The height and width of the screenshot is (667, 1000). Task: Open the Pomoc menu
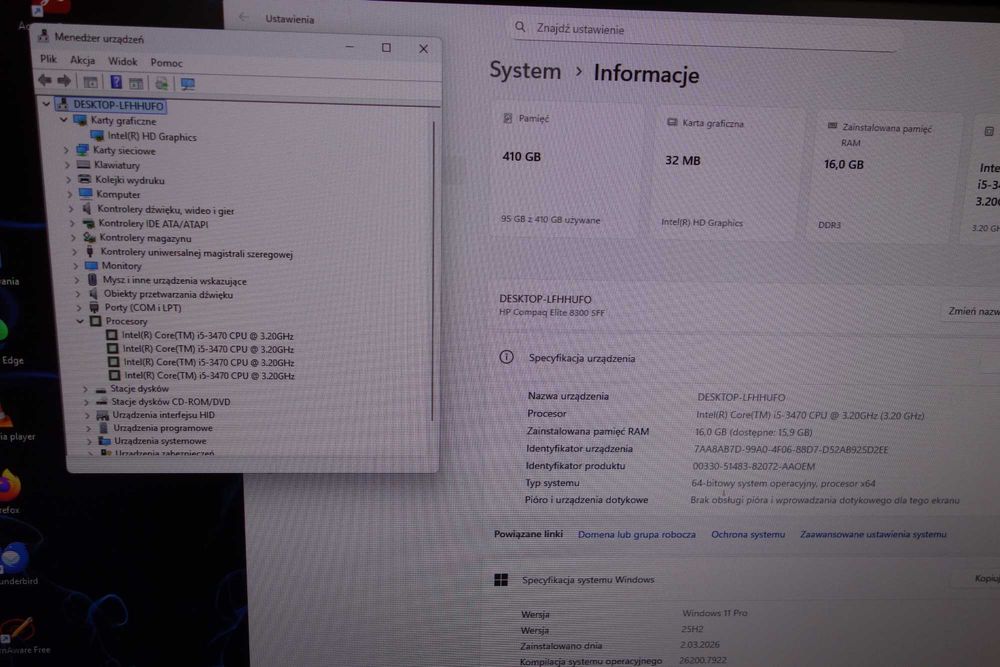click(166, 62)
